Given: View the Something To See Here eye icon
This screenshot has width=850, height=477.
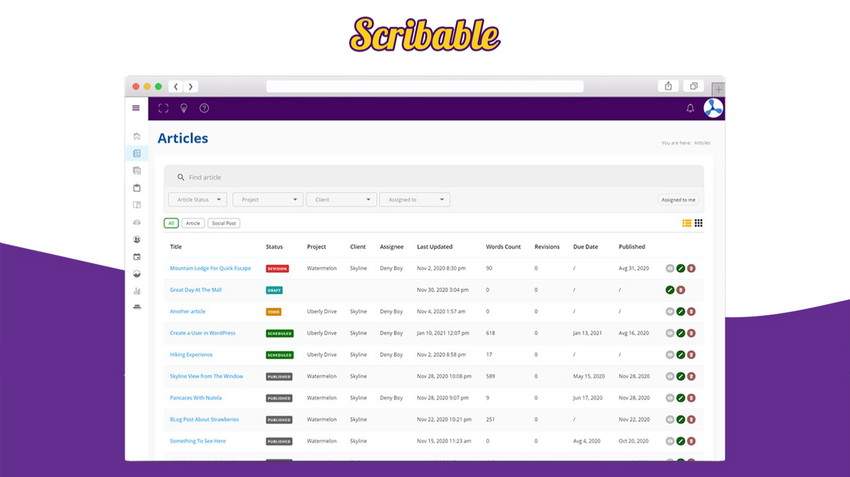Looking at the screenshot, I should [670, 441].
